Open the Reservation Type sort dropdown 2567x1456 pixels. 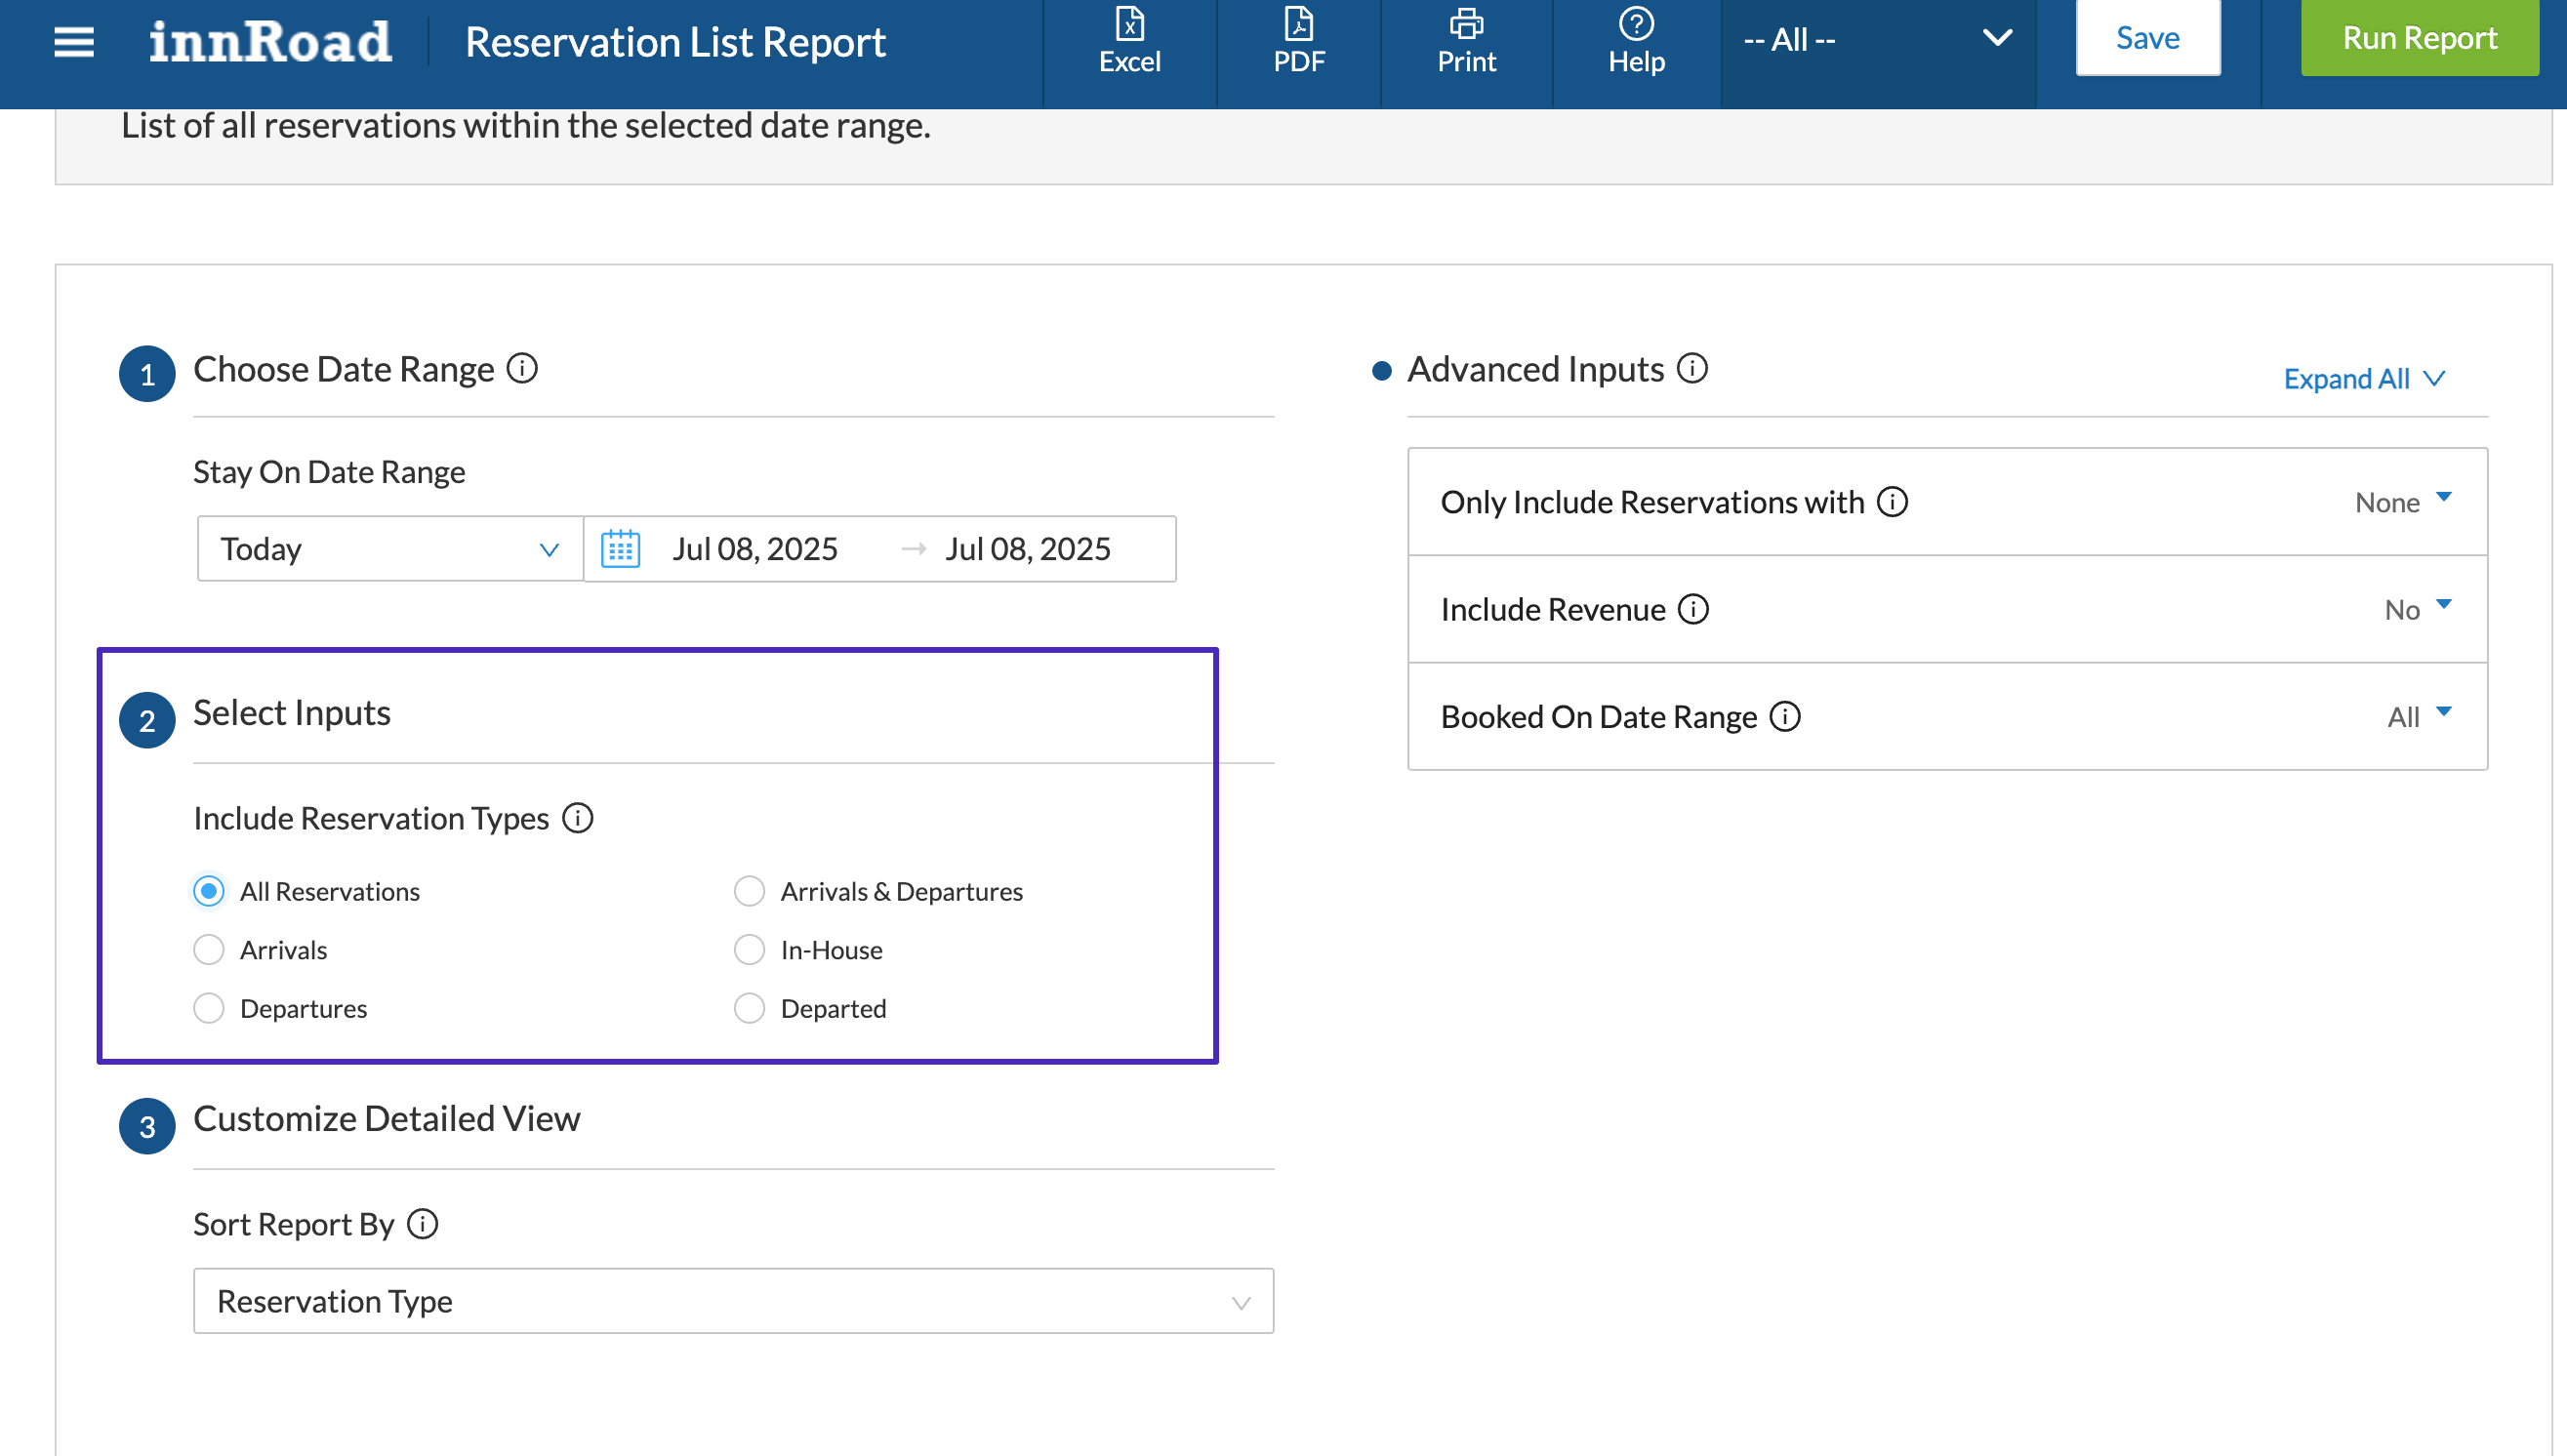[732, 1301]
